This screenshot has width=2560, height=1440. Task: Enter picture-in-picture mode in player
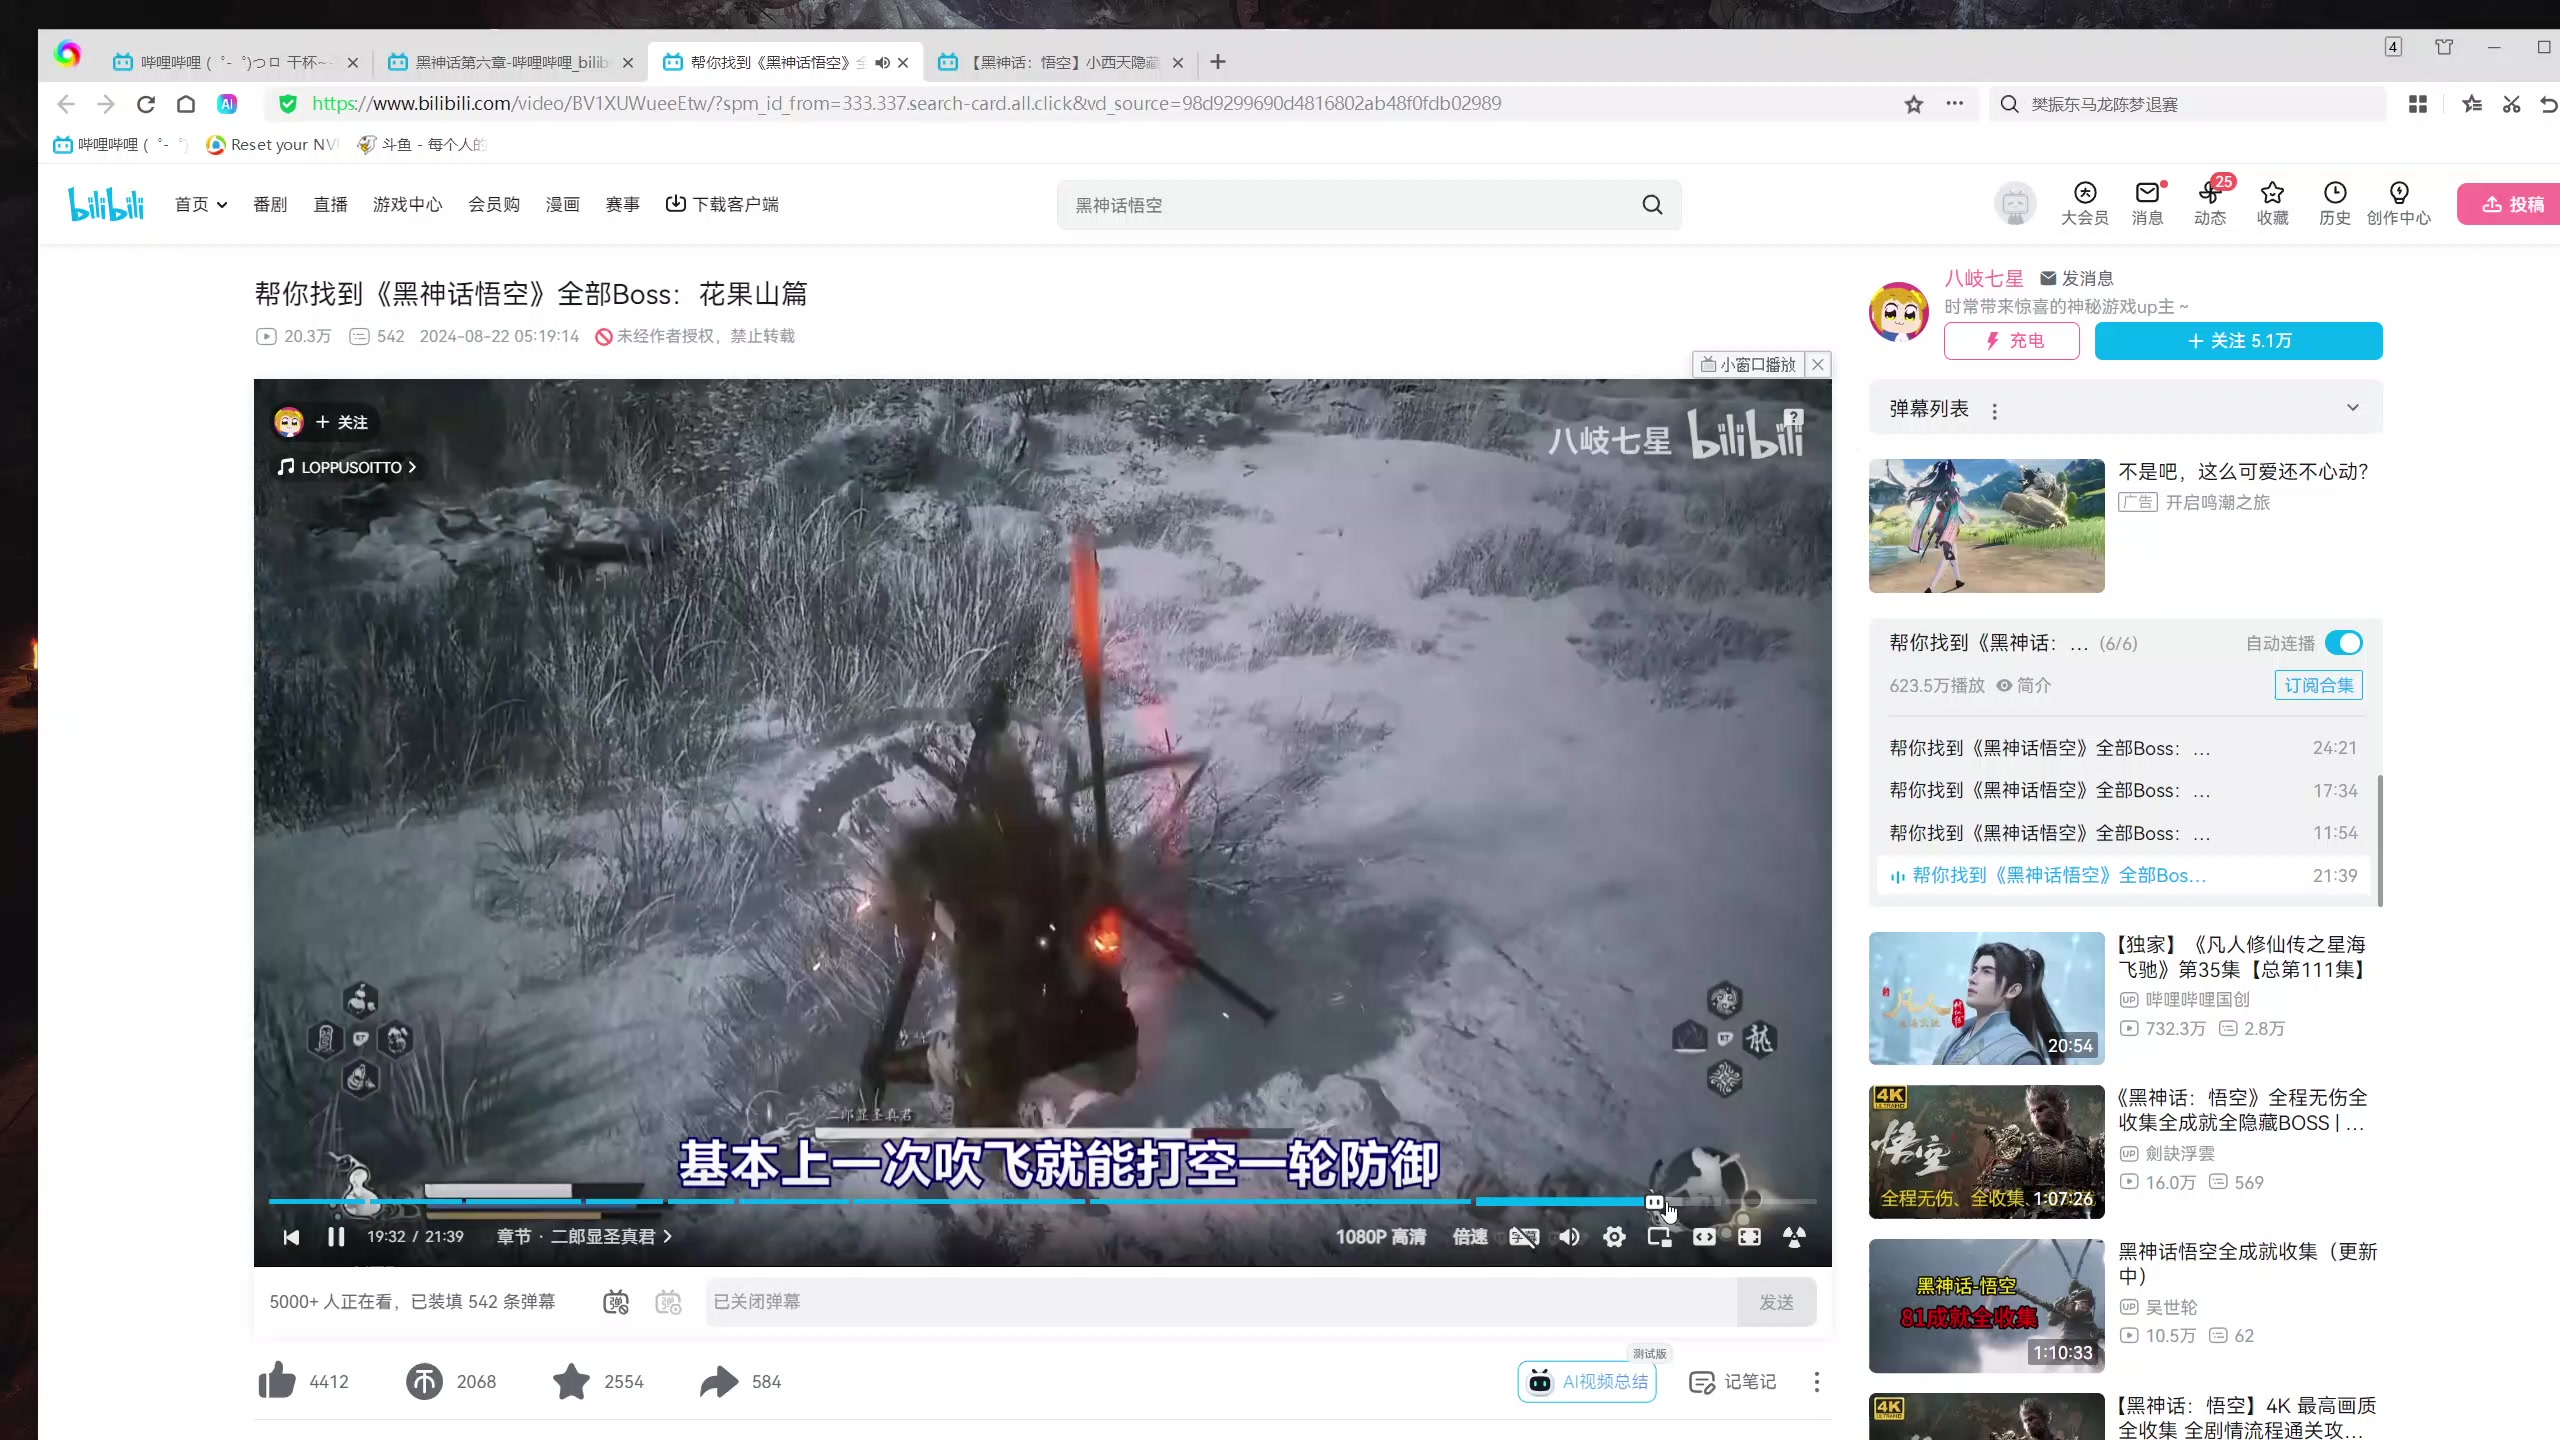point(1659,1237)
